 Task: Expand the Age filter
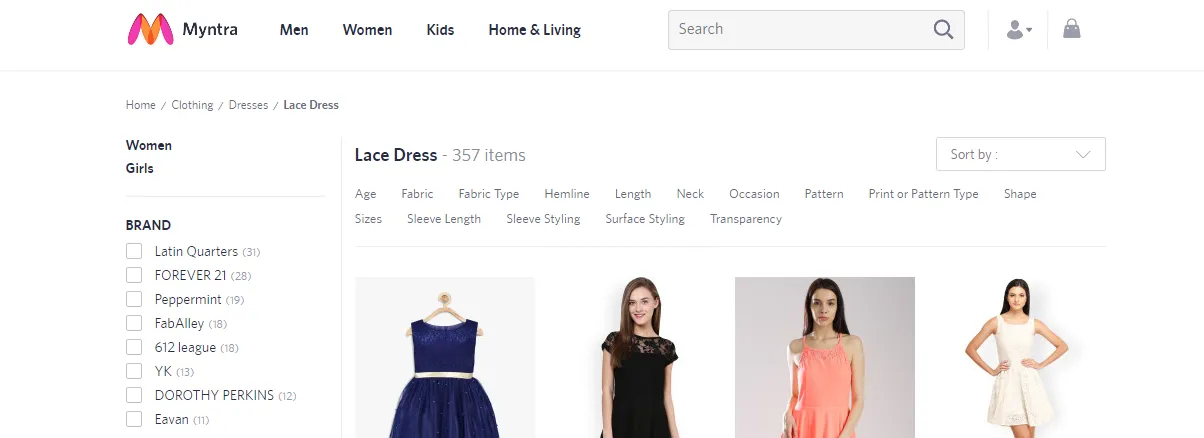point(366,194)
